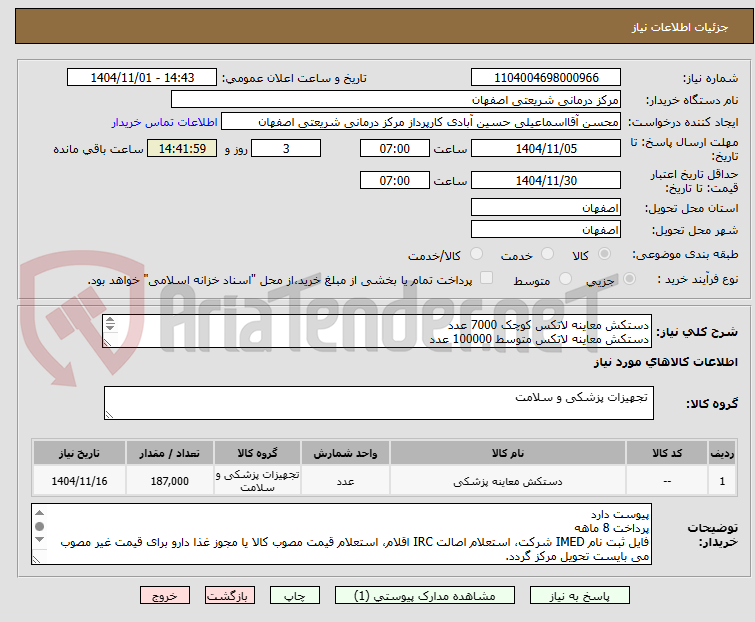The width and height of the screenshot is (755, 622).
Task: Click the announcement date 1404/11/01 field
Action: 142,78
